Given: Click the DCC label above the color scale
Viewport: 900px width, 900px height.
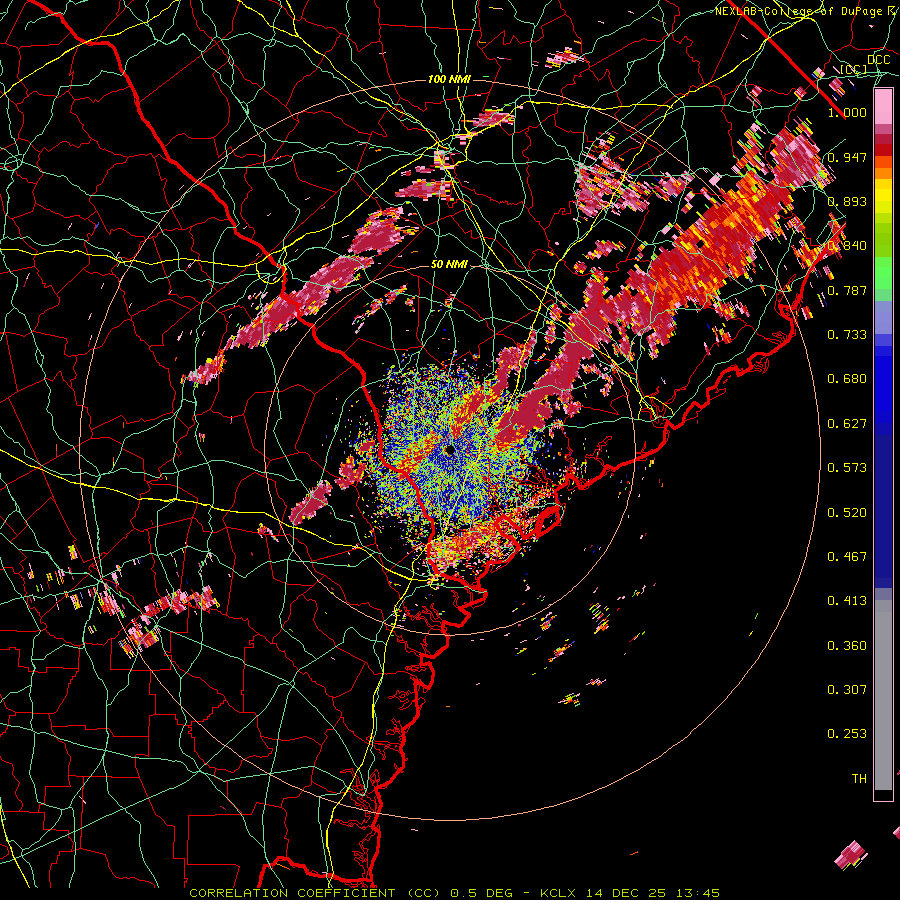Looking at the screenshot, I should coord(878,60).
